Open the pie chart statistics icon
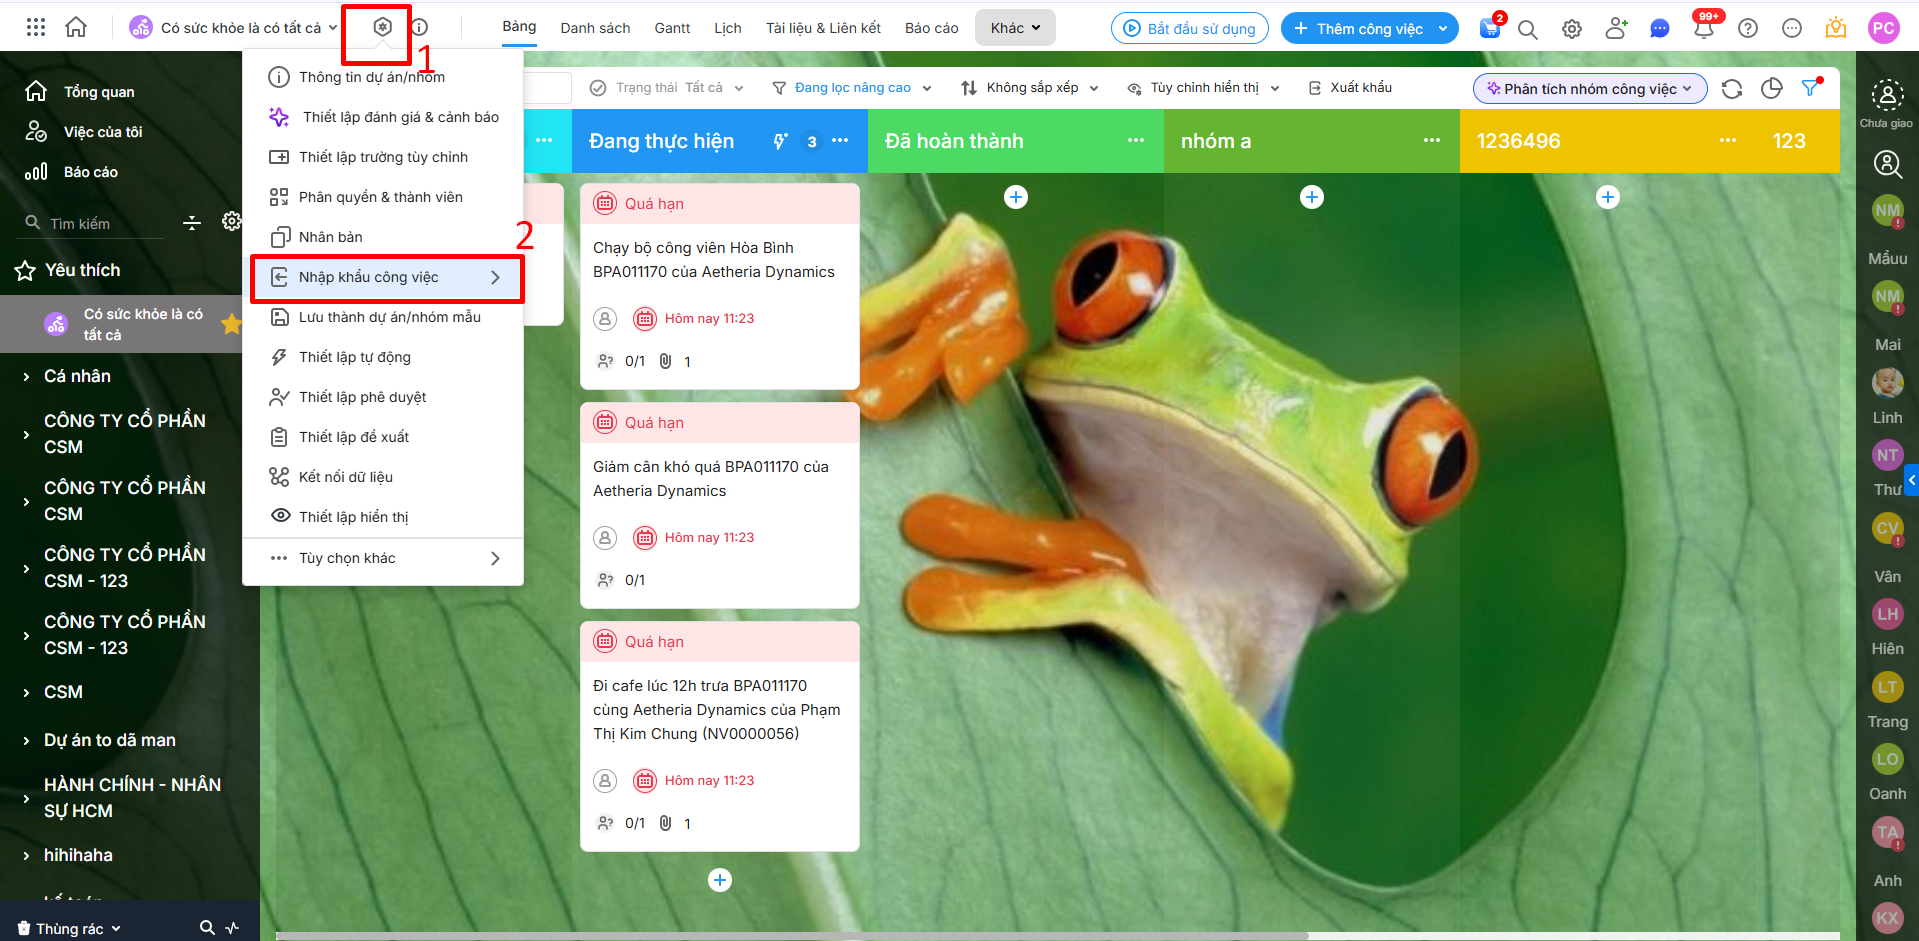Viewport: 1919px width, 941px height. (x=1772, y=89)
